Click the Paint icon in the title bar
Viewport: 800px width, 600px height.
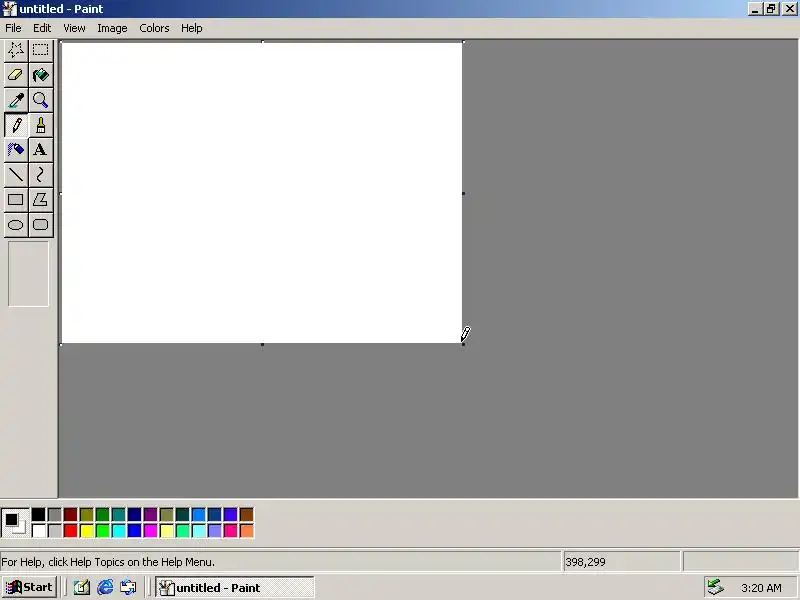[10, 9]
